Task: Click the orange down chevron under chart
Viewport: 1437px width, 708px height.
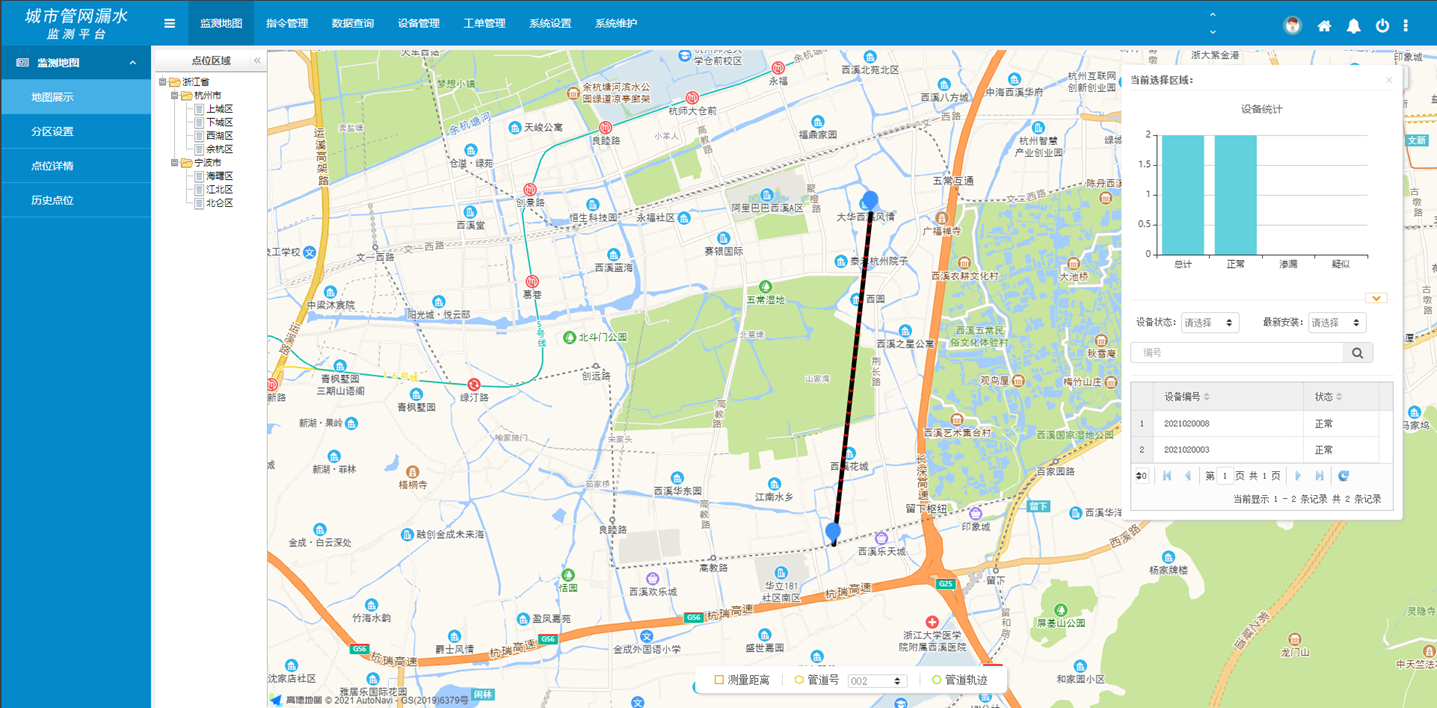Action: click(x=1377, y=298)
